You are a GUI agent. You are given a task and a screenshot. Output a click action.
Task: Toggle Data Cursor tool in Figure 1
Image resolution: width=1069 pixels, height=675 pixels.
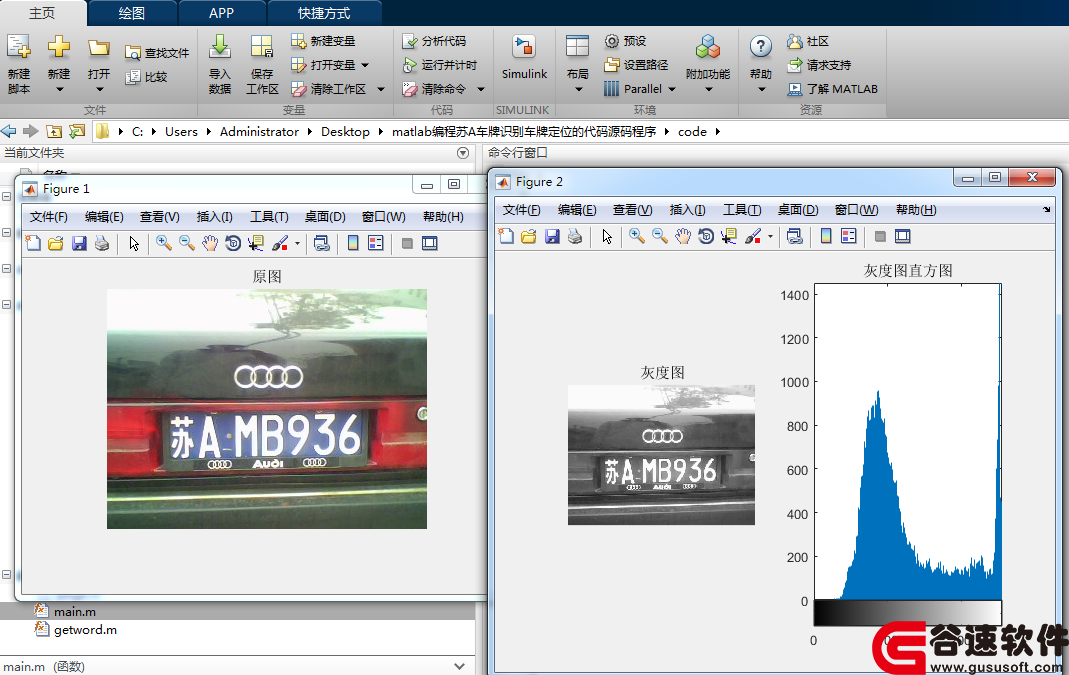(256, 243)
